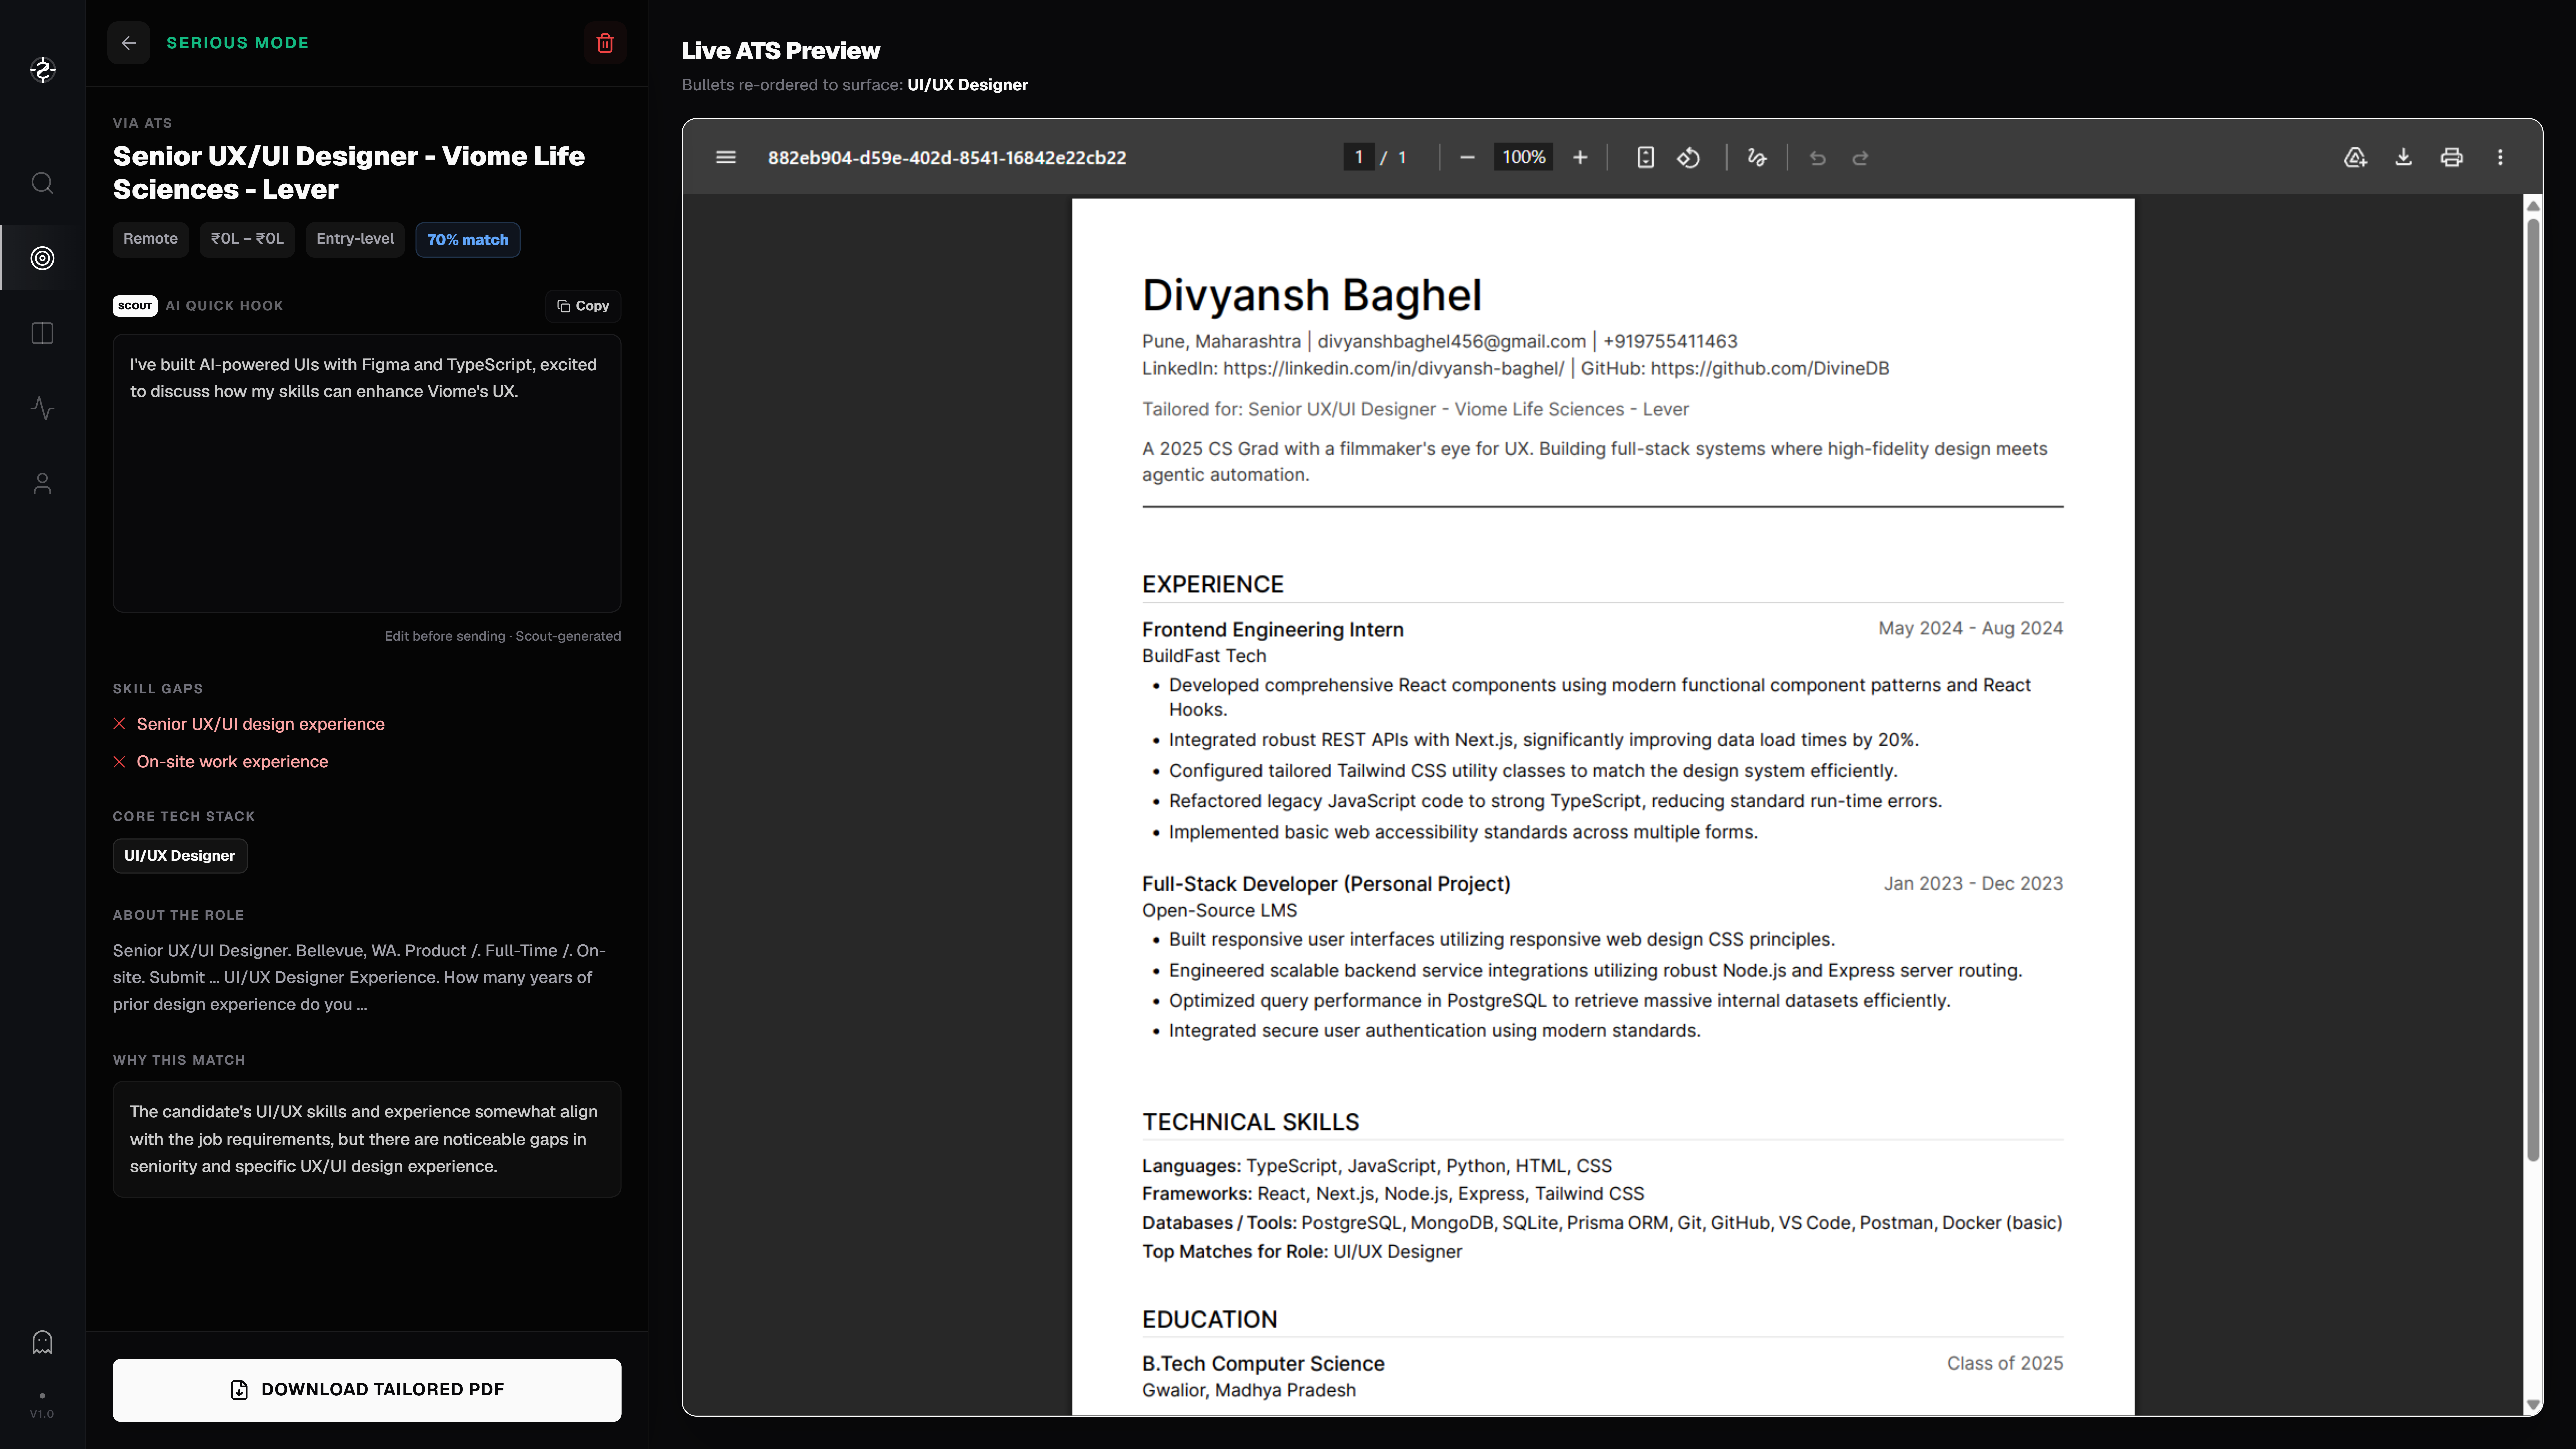
Task: Click the email divyanshbaghel456@gmail.com in the resume
Action: click(1451, 342)
